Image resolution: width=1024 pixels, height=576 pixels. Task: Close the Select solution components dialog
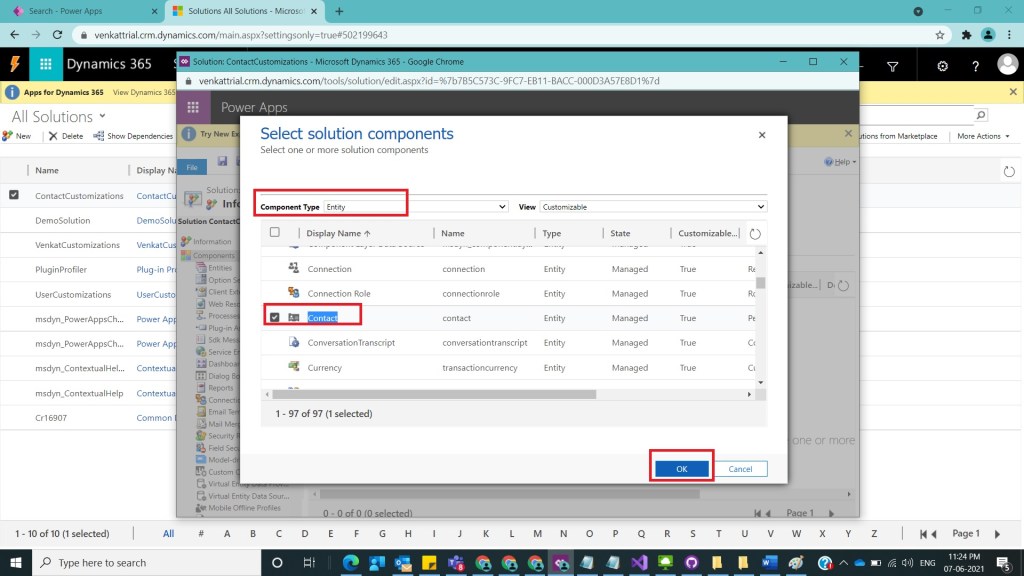pyautogui.click(x=762, y=135)
